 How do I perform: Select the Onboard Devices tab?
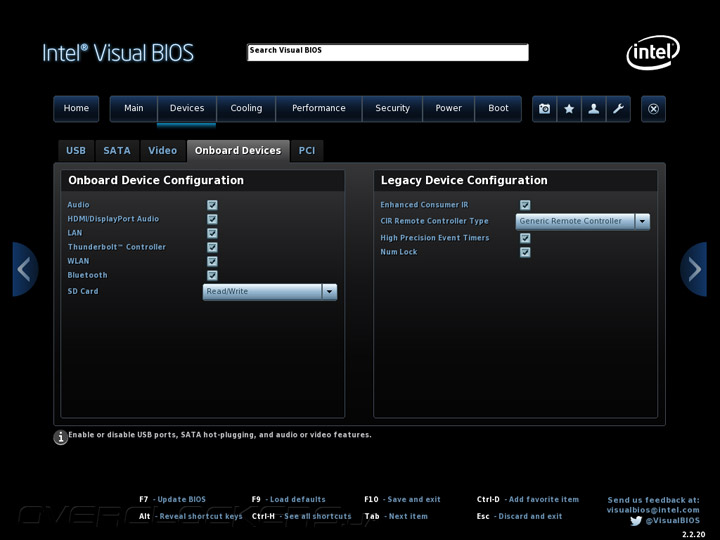[x=238, y=151]
